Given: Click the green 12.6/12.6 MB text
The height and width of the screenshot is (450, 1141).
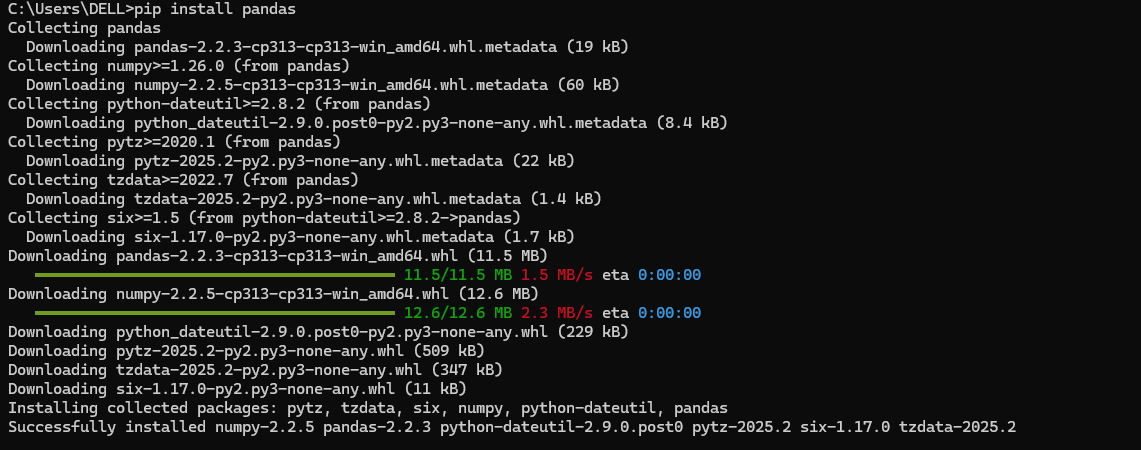Looking at the screenshot, I should (x=458, y=313).
